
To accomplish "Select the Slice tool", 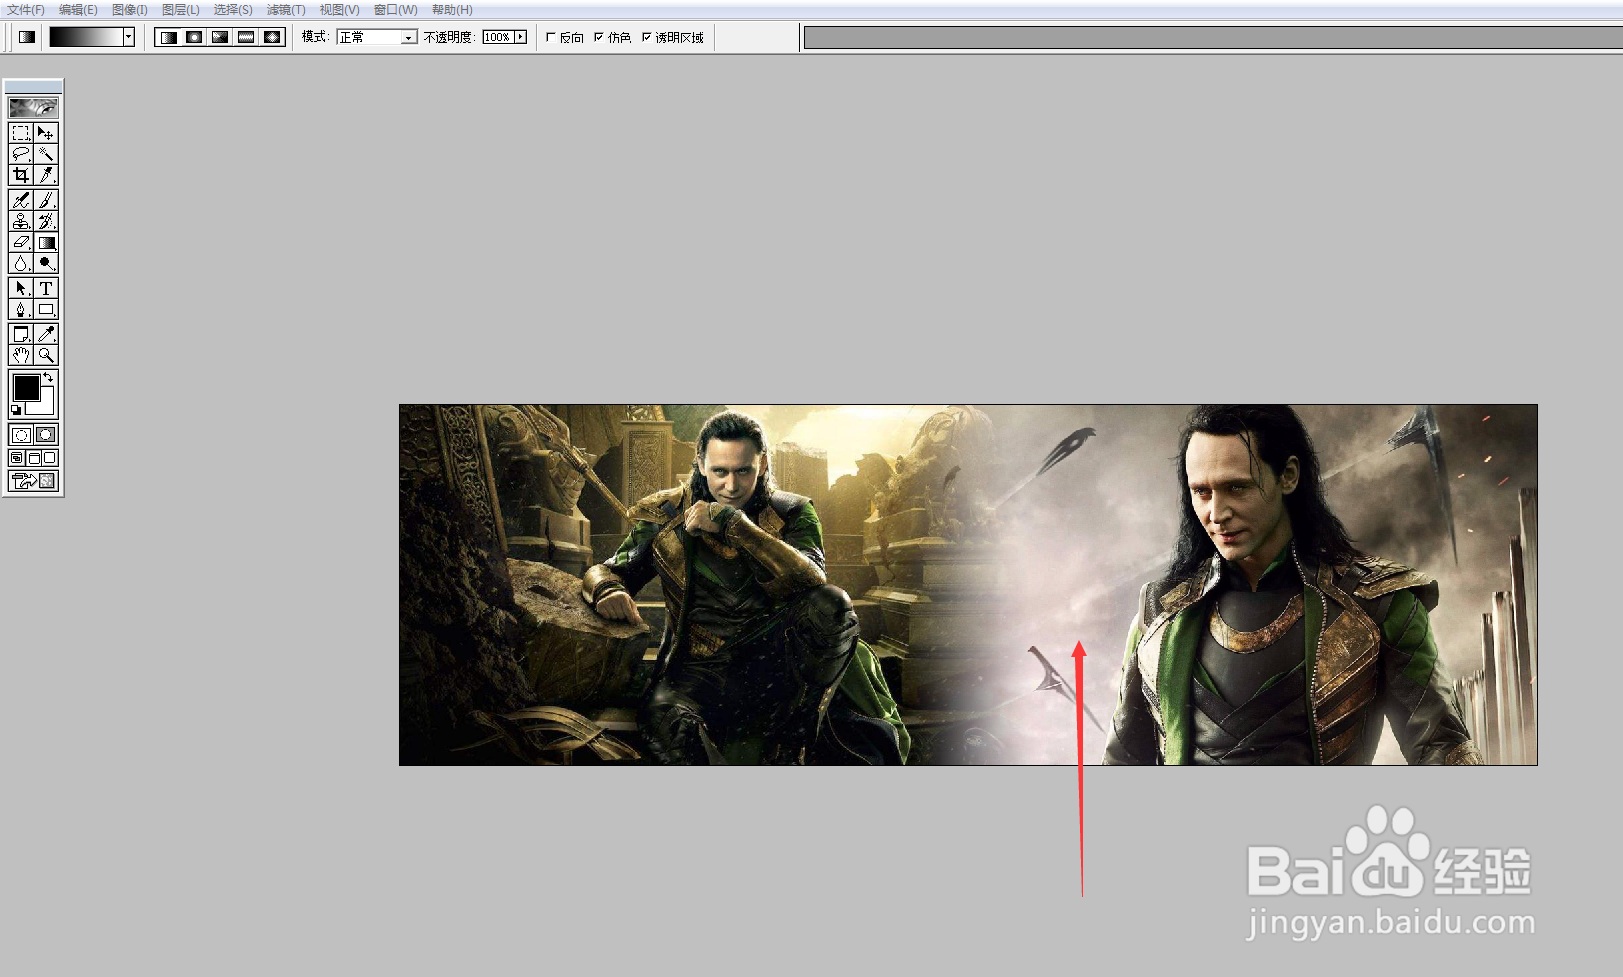I will 46,175.
